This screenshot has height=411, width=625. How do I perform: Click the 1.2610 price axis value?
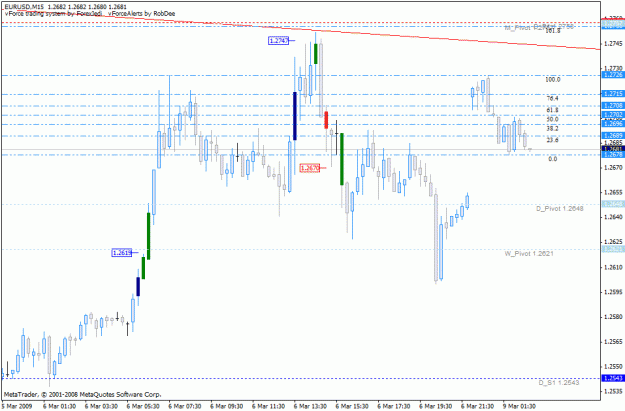click(x=613, y=267)
